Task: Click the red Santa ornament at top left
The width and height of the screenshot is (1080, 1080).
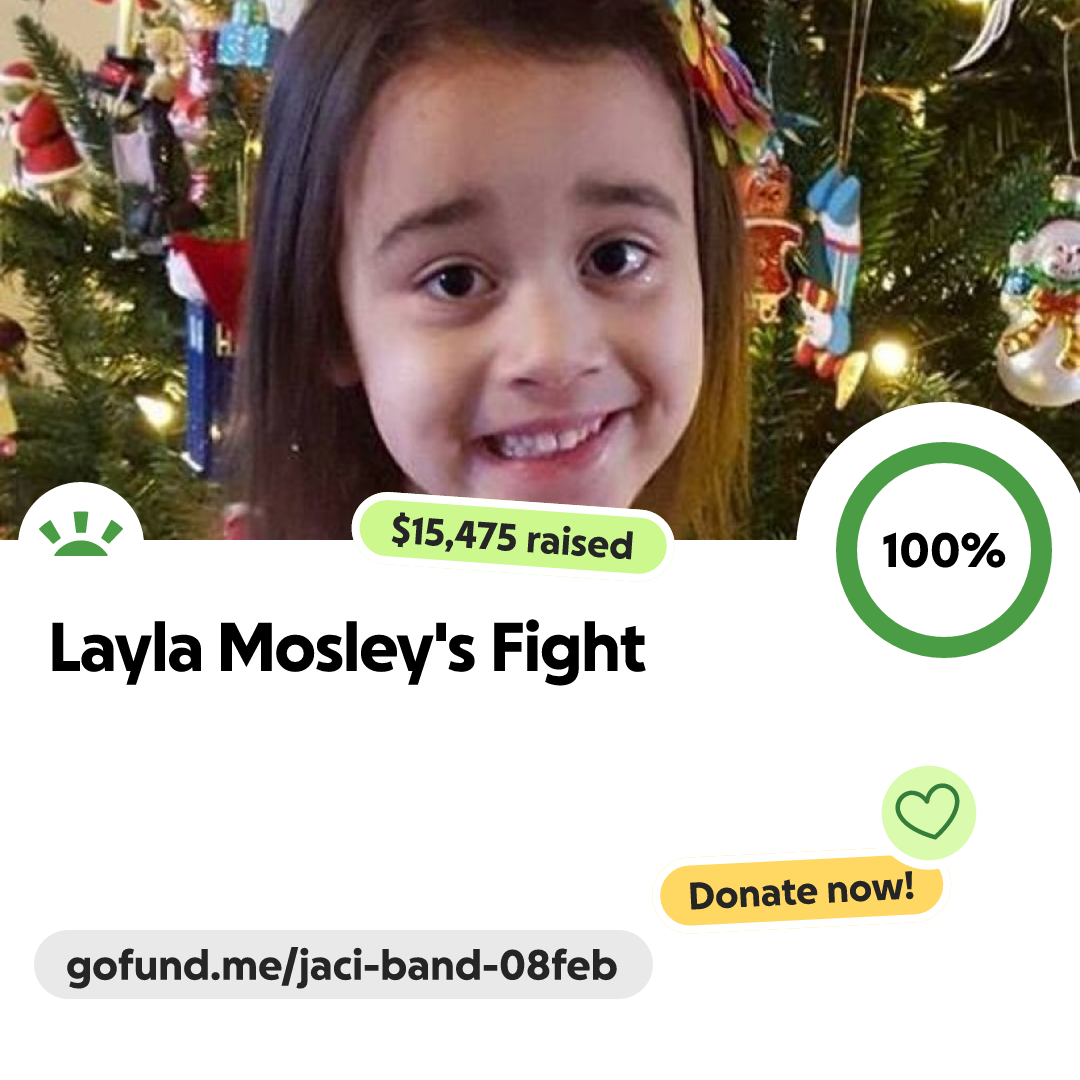Action: pos(41,131)
